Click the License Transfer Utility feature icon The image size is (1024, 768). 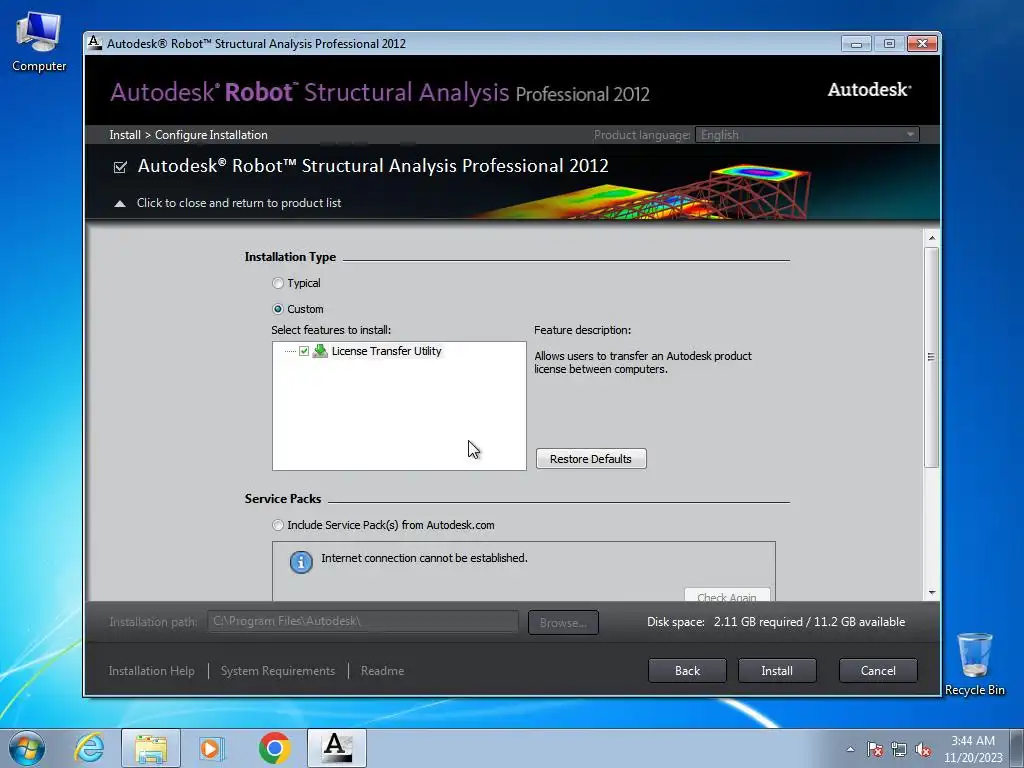coord(320,351)
